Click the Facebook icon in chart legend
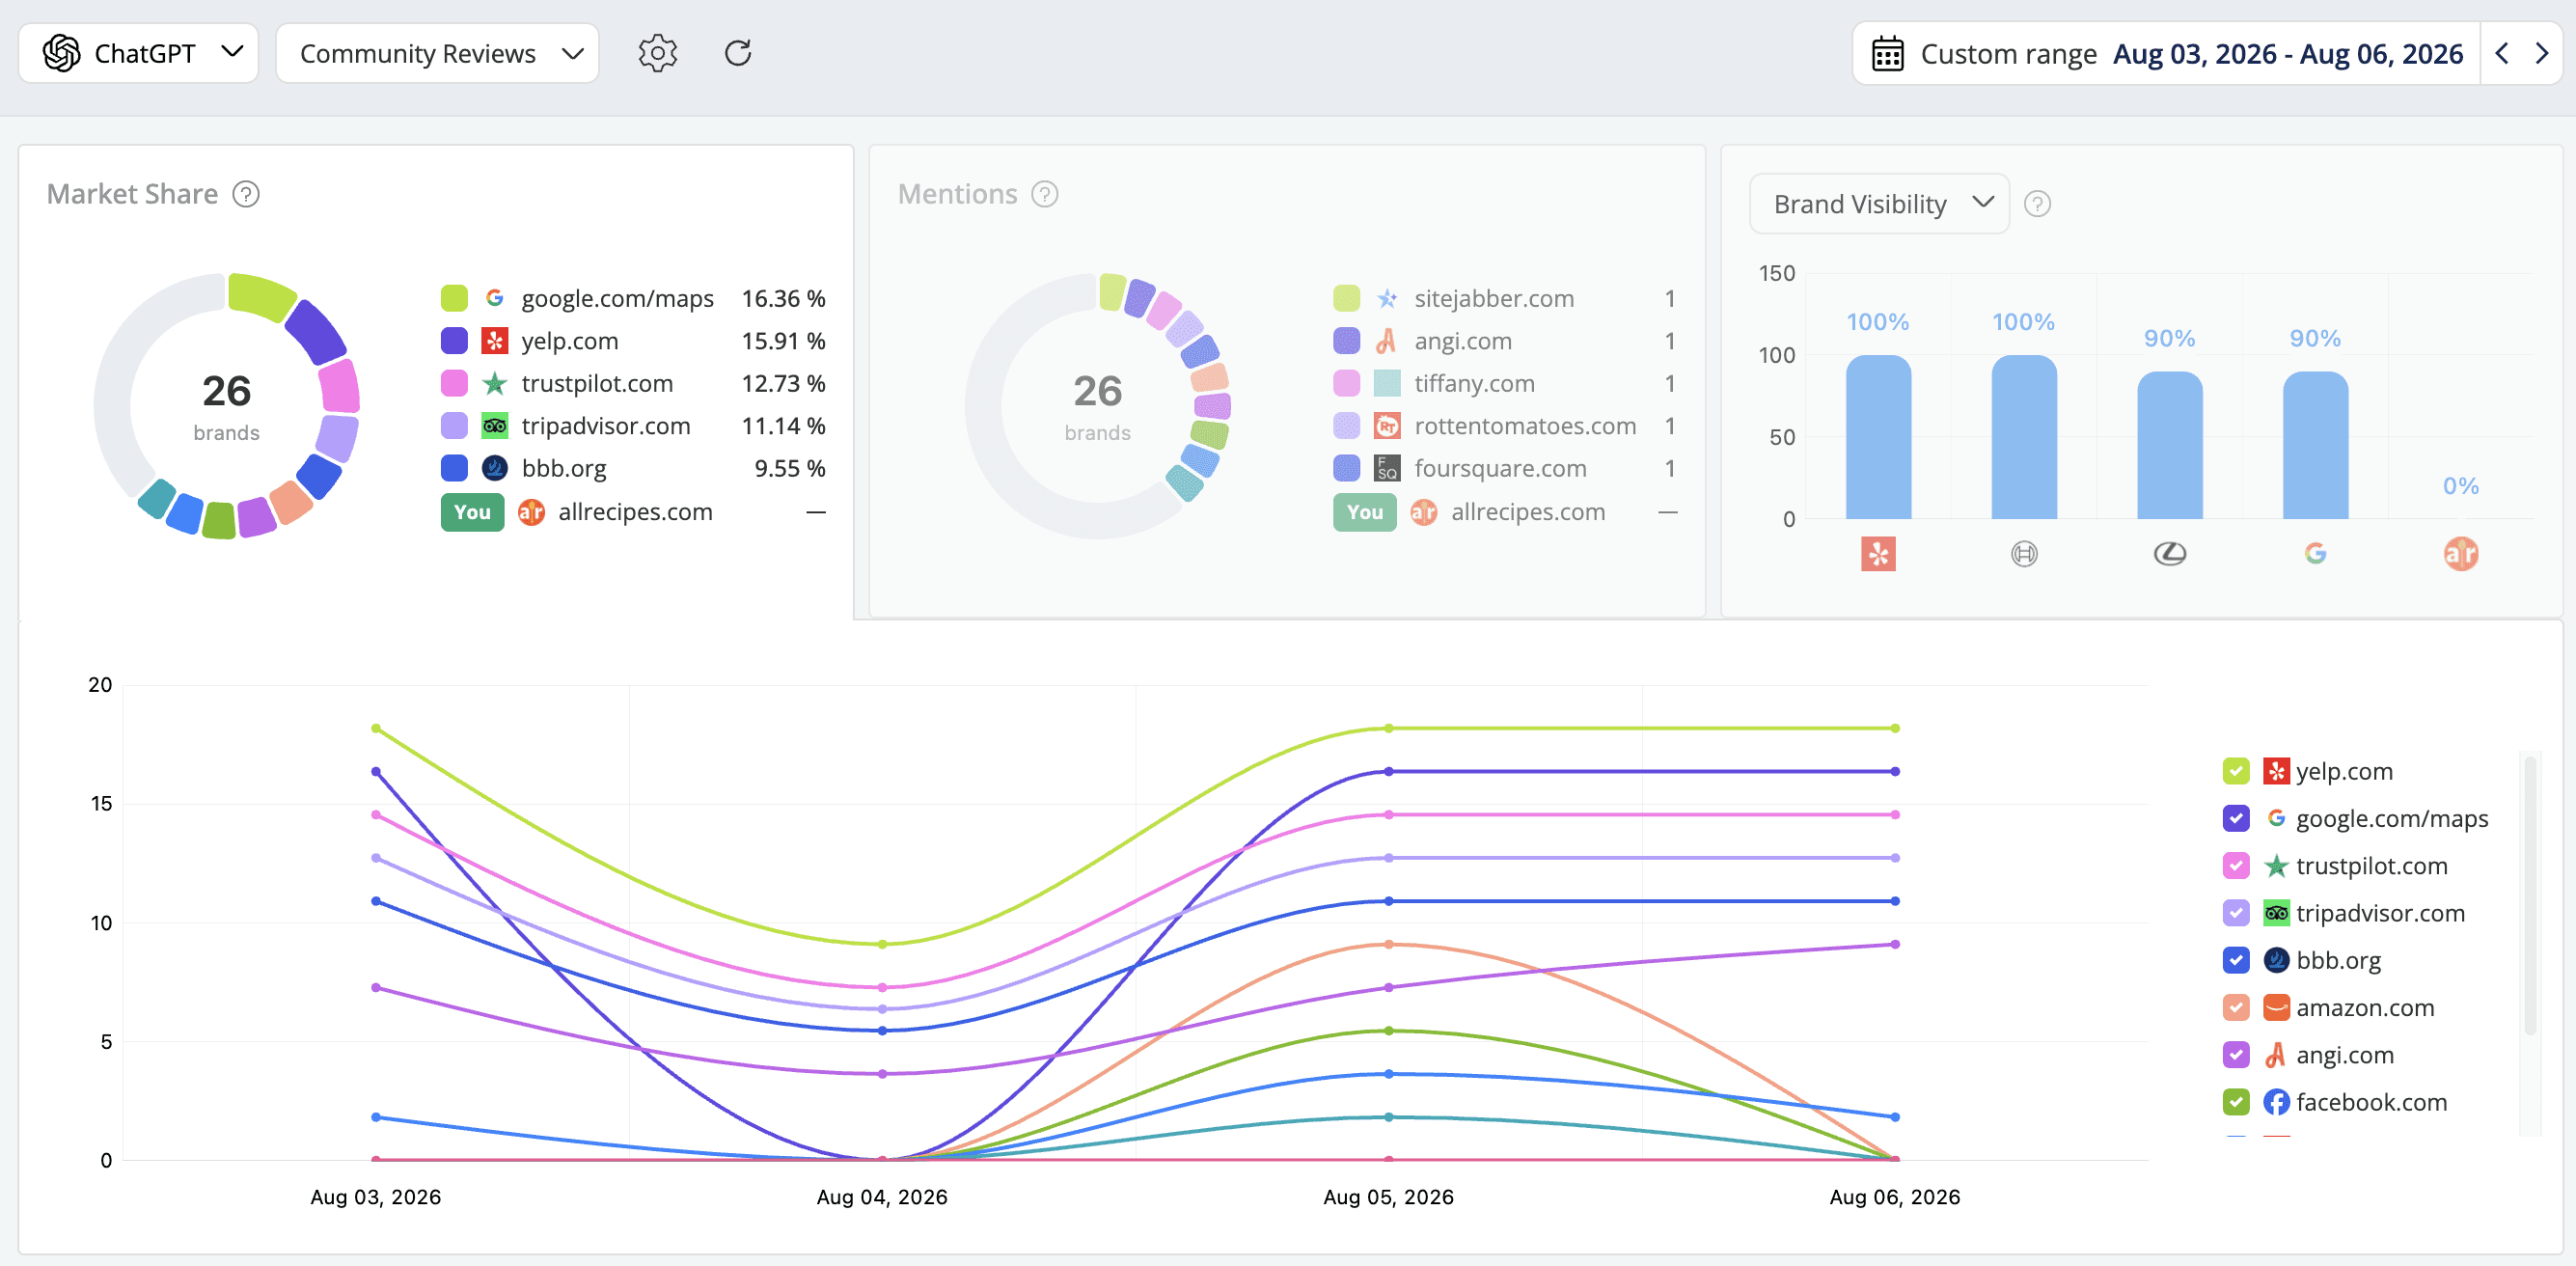This screenshot has height=1266, width=2576. [x=2276, y=1102]
